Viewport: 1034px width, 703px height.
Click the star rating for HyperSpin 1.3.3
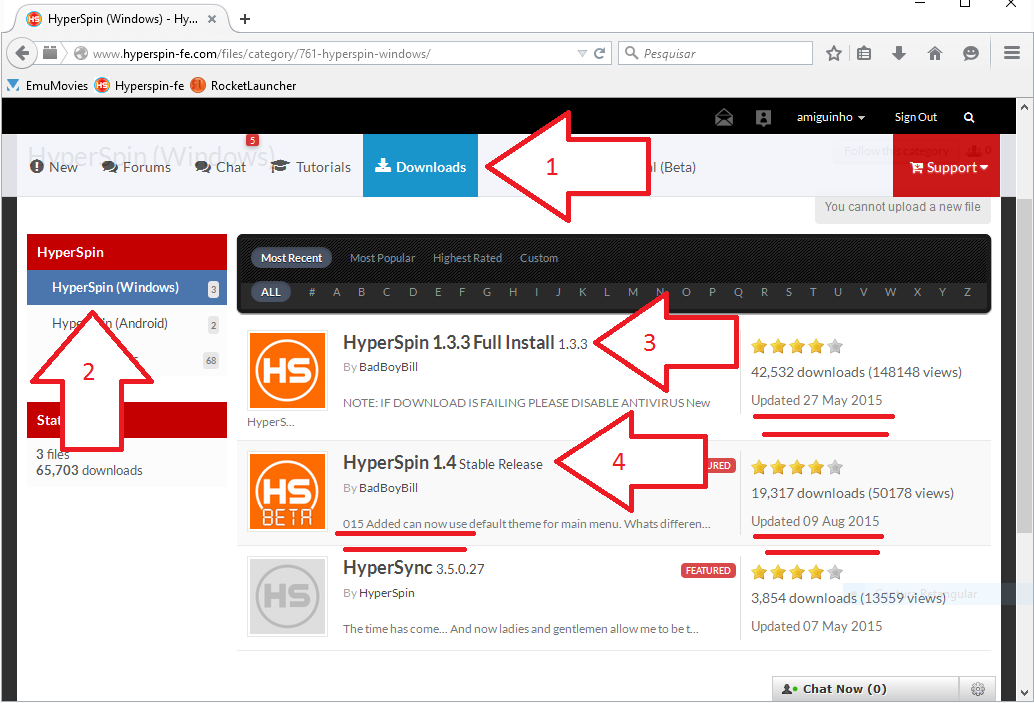coord(797,346)
